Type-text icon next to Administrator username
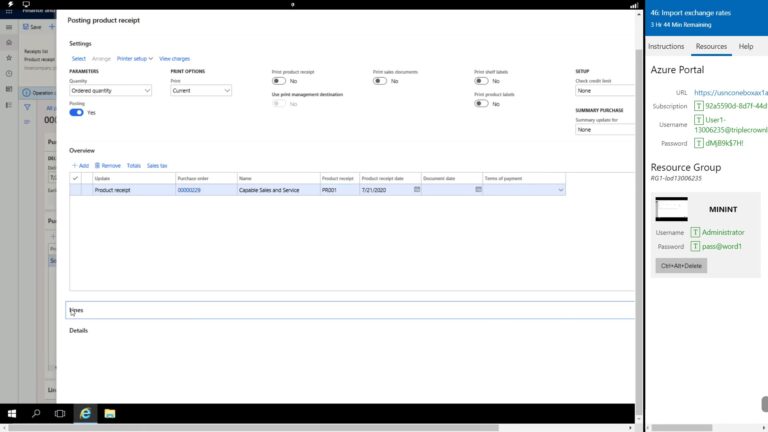This screenshot has width=768, height=432. click(695, 232)
